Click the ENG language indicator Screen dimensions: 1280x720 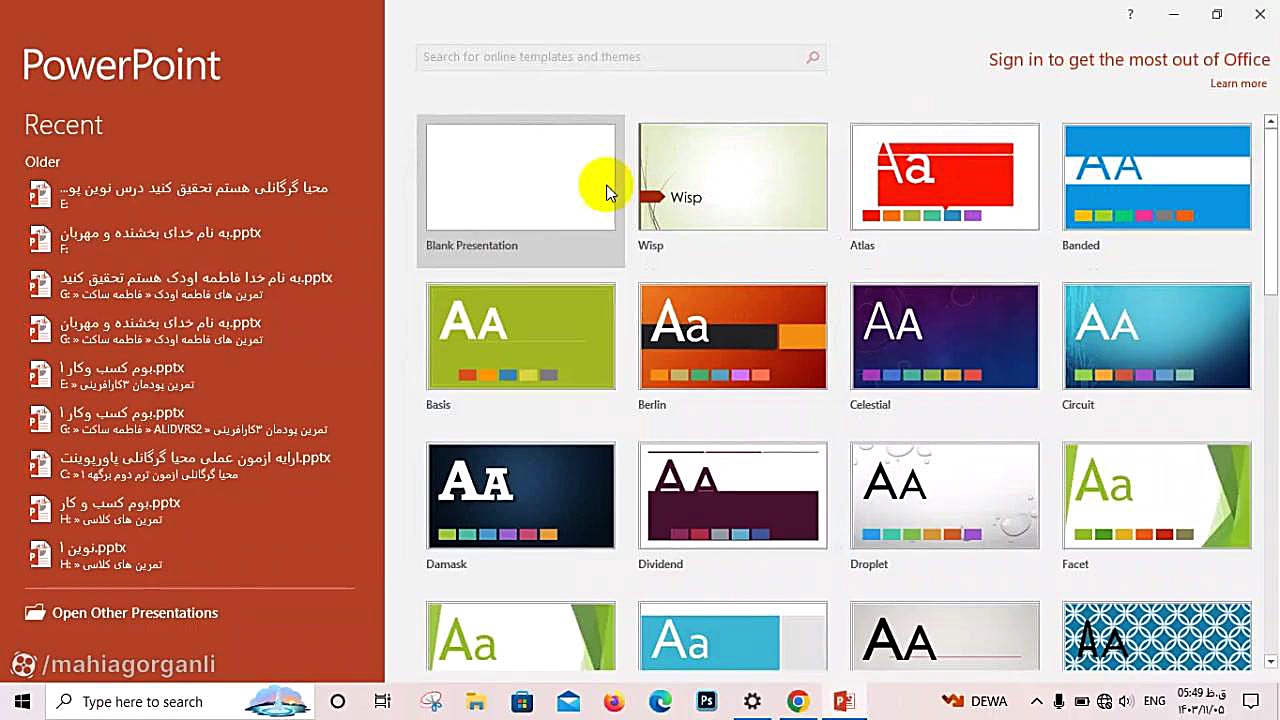pyautogui.click(x=1155, y=701)
